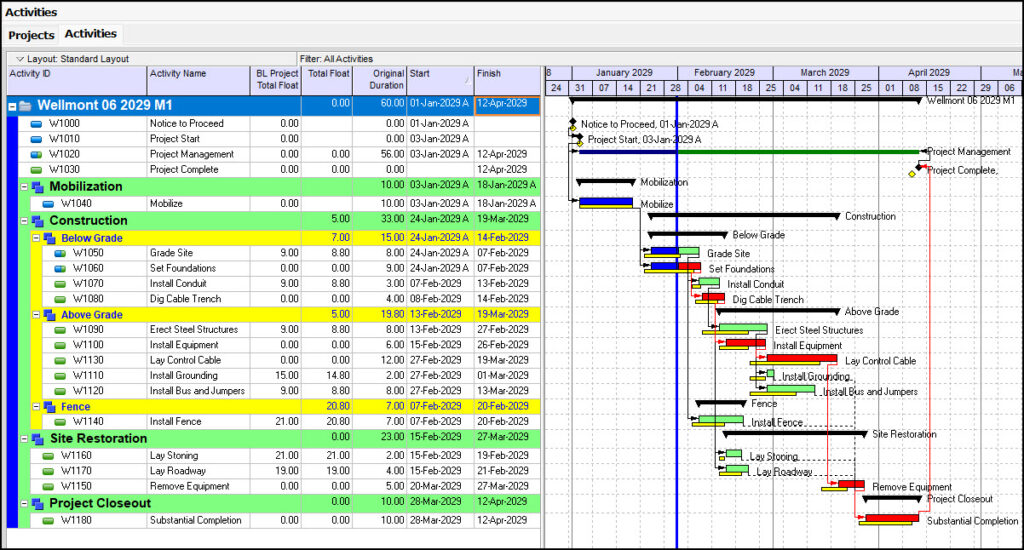
Task: Select the Lay Control Cable activity name
Action: click(185, 361)
